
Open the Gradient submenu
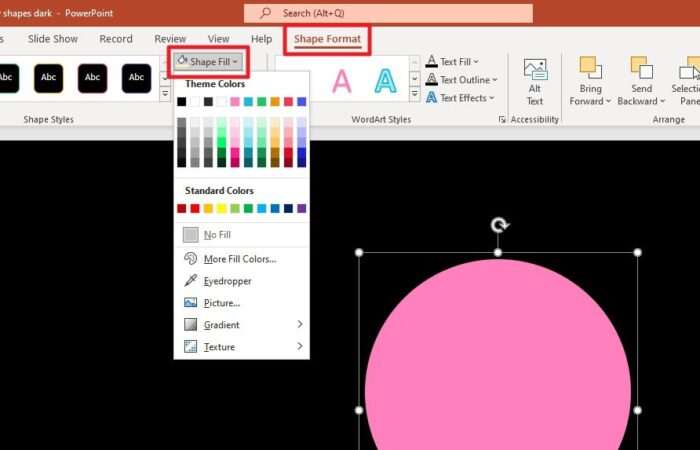point(241,325)
